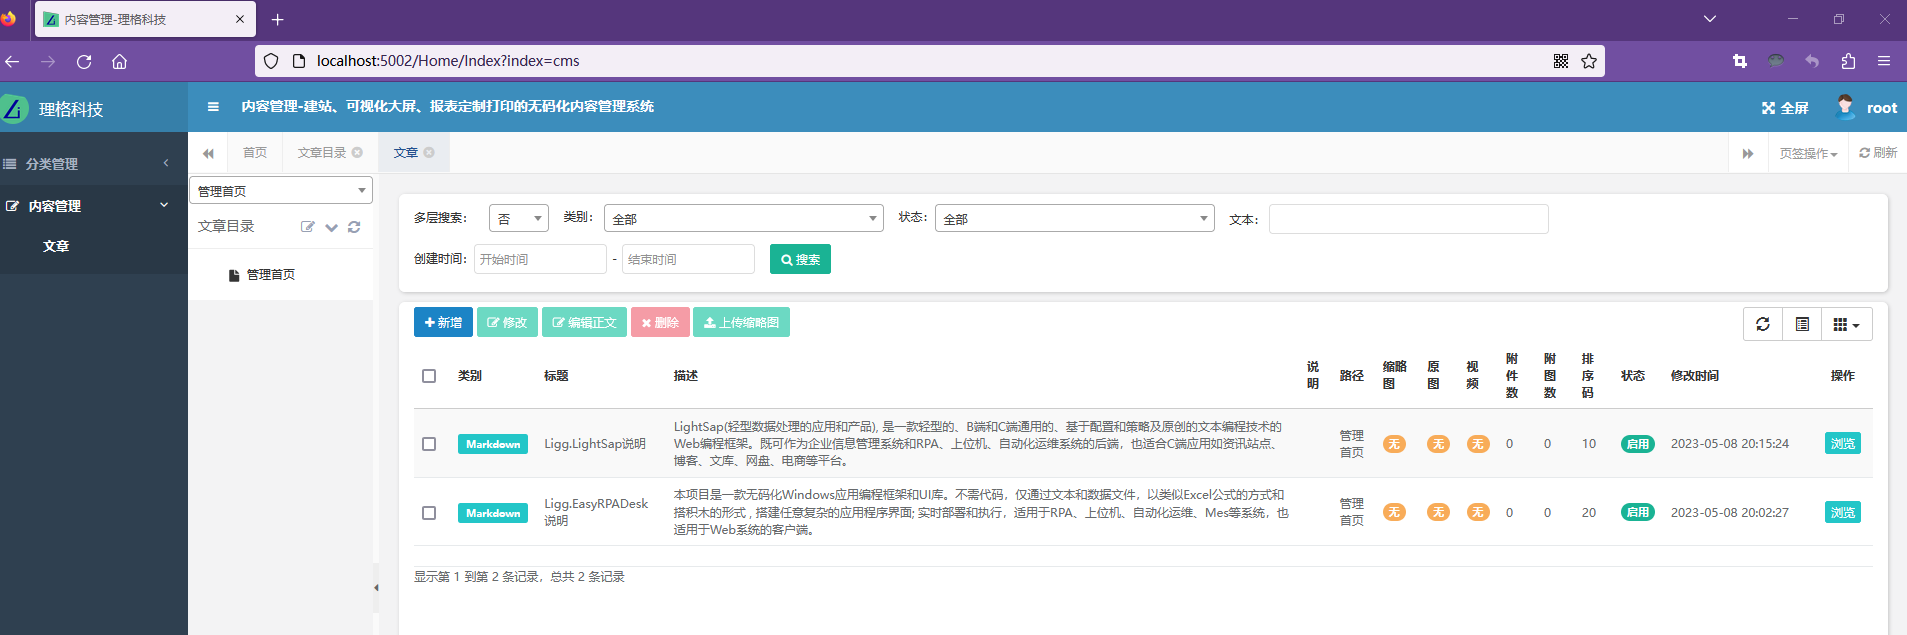
Task: Select 管理首页 node in the directory tree
Action: [270, 275]
